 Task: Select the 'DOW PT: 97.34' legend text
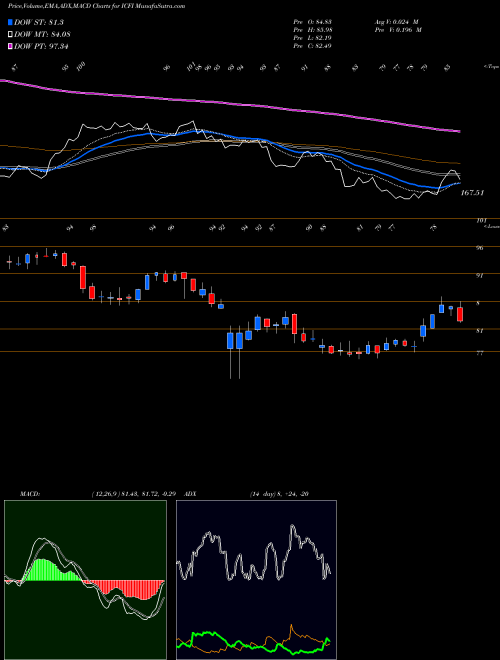pos(41,46)
